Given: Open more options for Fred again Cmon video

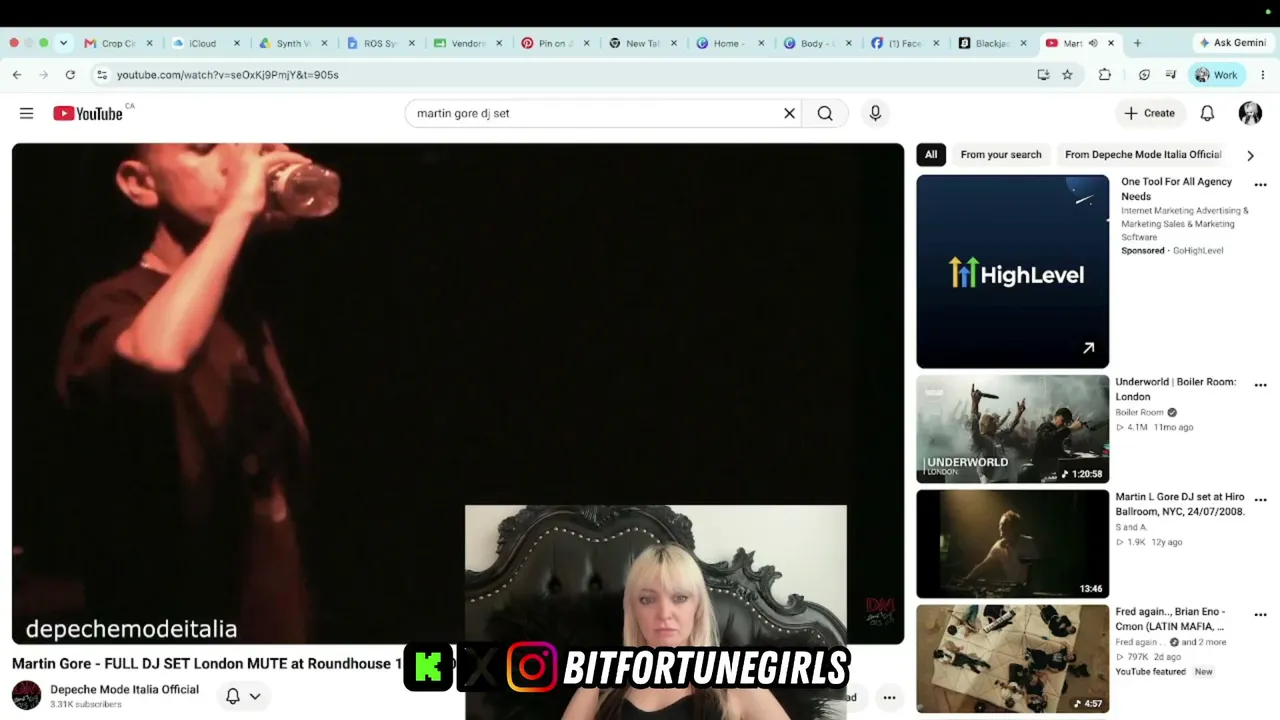Looking at the screenshot, I should pos(1260,615).
